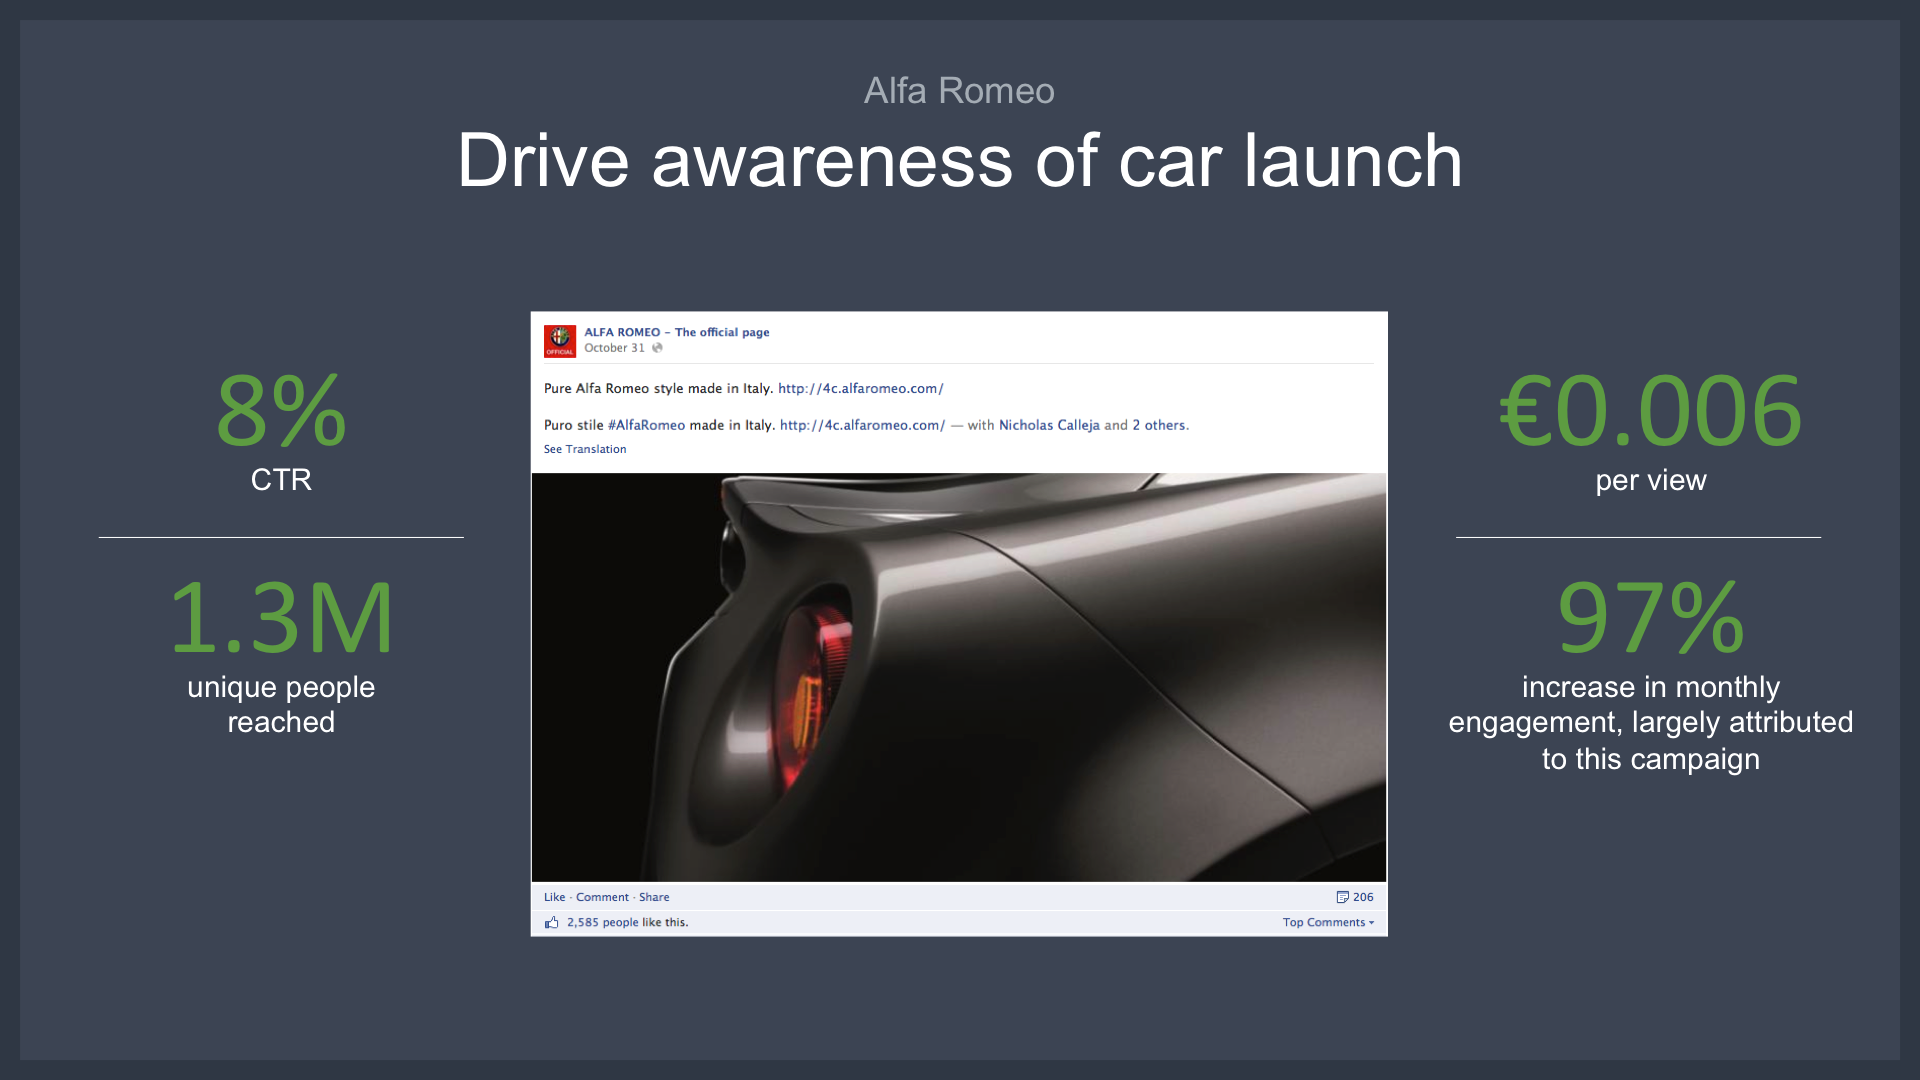
Task: Click the 206 shares count
Action: click(x=1363, y=897)
